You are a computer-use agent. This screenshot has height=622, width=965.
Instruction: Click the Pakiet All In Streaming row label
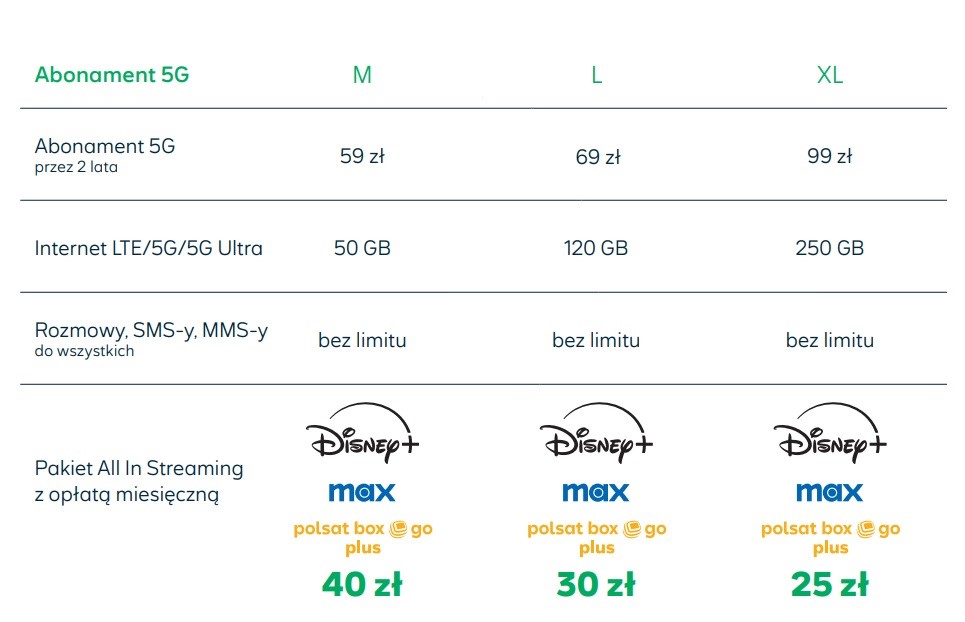(x=139, y=481)
